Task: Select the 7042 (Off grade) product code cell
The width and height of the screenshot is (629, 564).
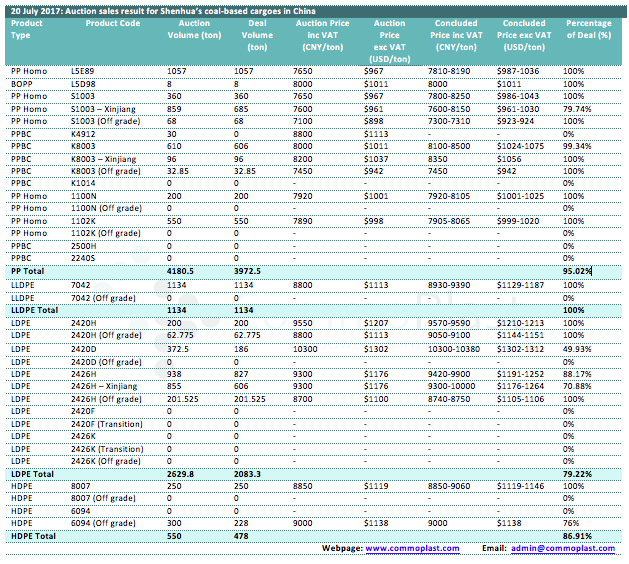Action: (102, 298)
